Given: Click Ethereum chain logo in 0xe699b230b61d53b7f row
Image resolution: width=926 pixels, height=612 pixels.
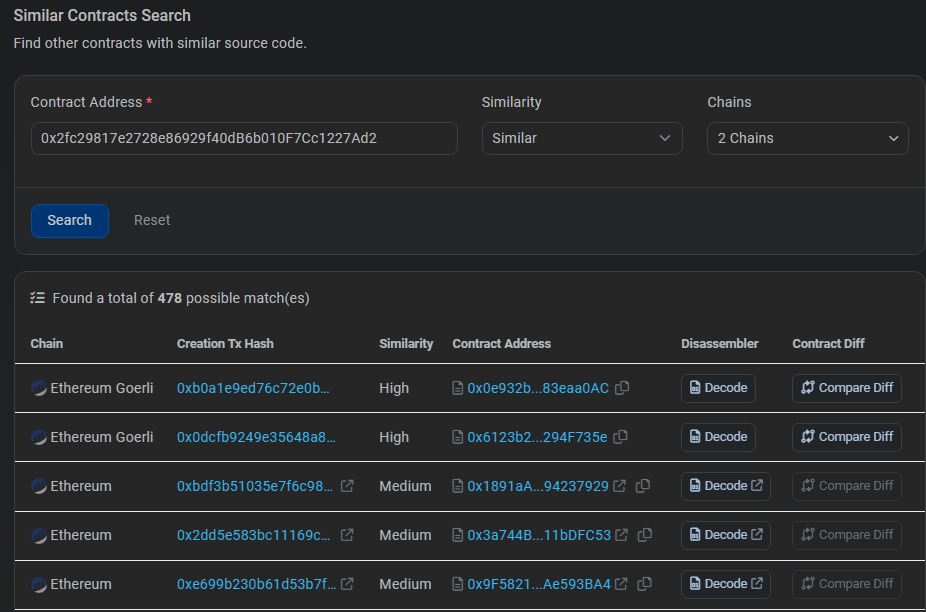Looking at the screenshot, I should (x=39, y=584).
